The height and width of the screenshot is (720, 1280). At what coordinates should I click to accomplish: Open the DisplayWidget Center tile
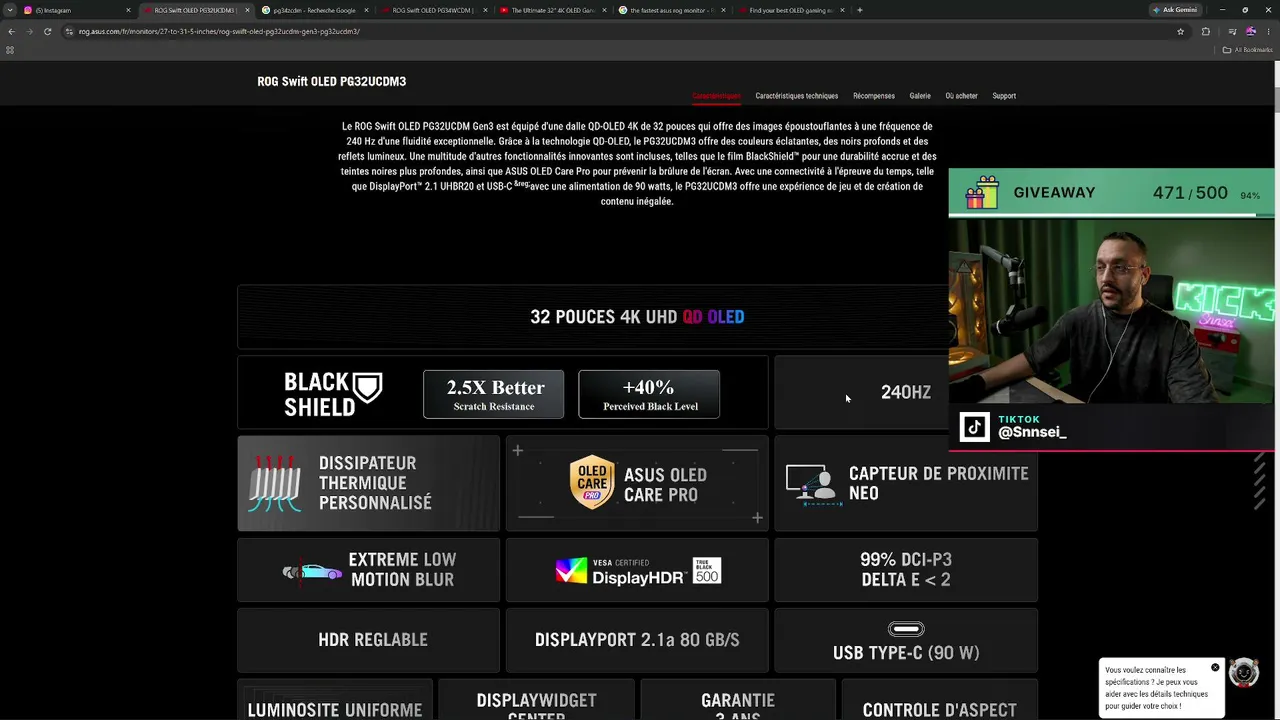[537, 700]
